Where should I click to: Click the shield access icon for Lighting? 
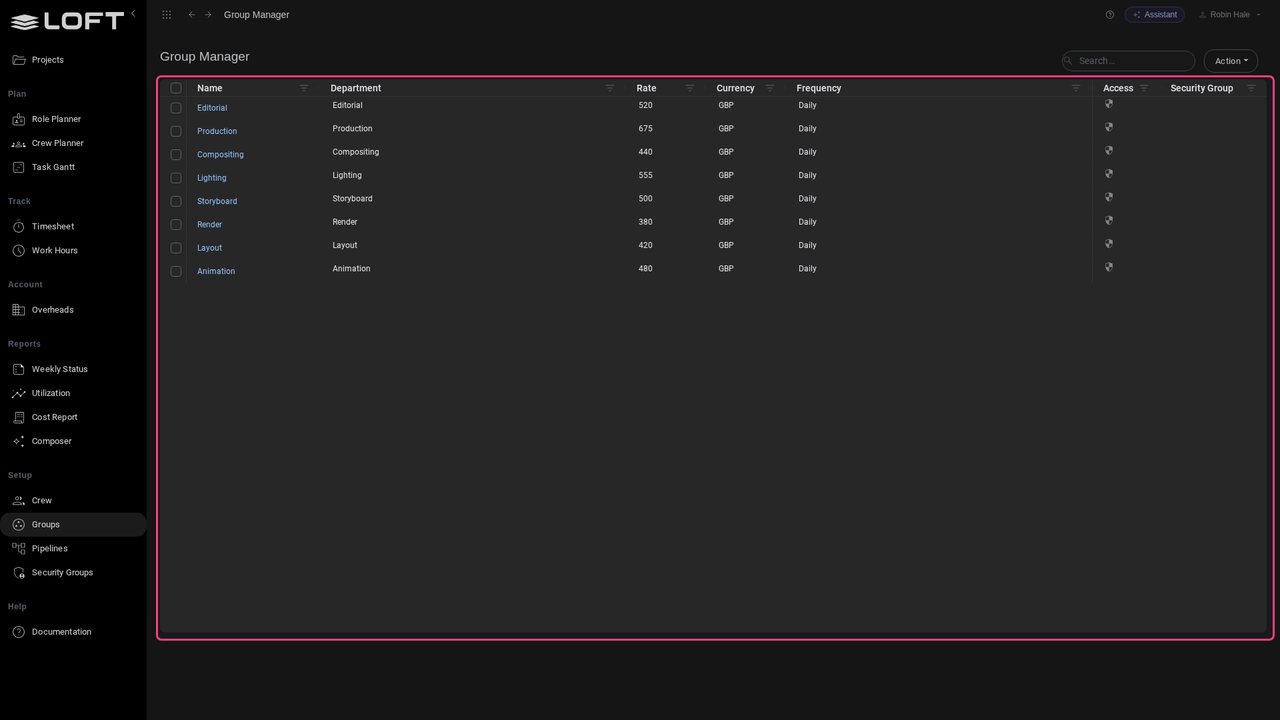pos(1109,174)
